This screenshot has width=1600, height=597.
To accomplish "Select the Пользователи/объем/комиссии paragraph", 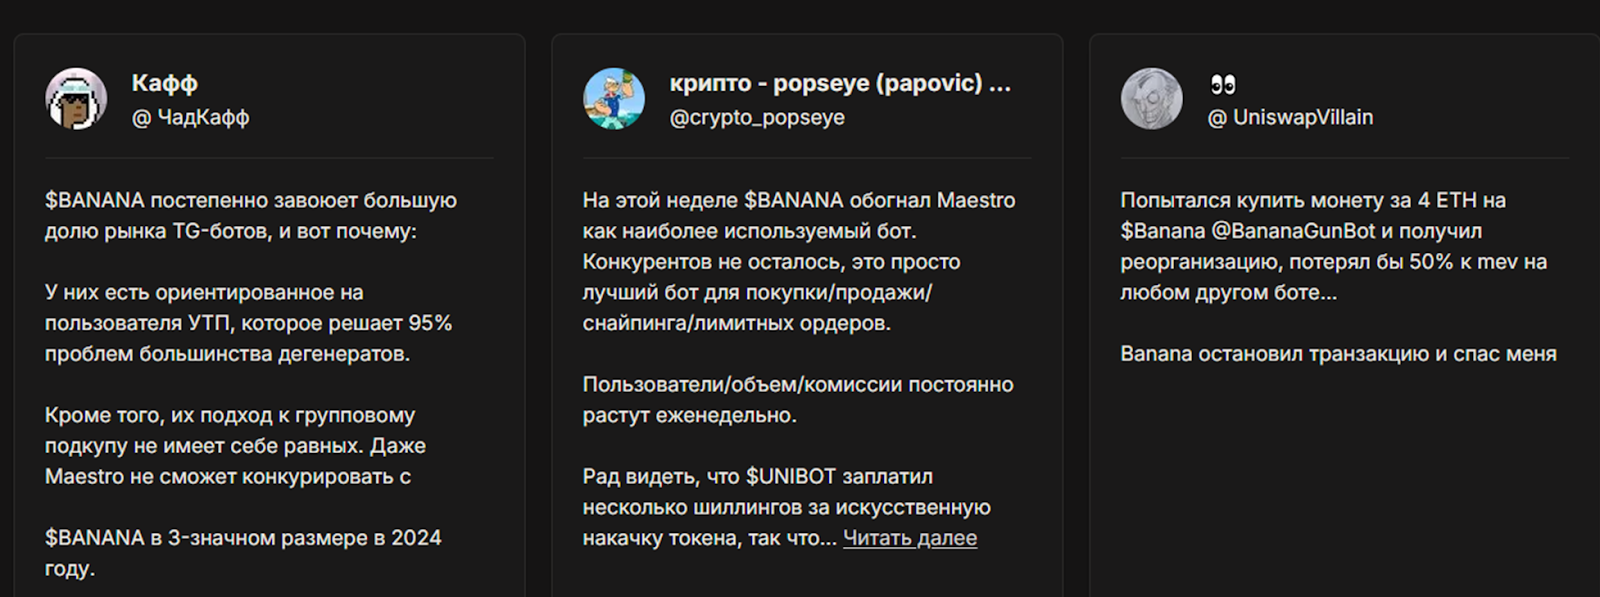I will (x=797, y=399).
